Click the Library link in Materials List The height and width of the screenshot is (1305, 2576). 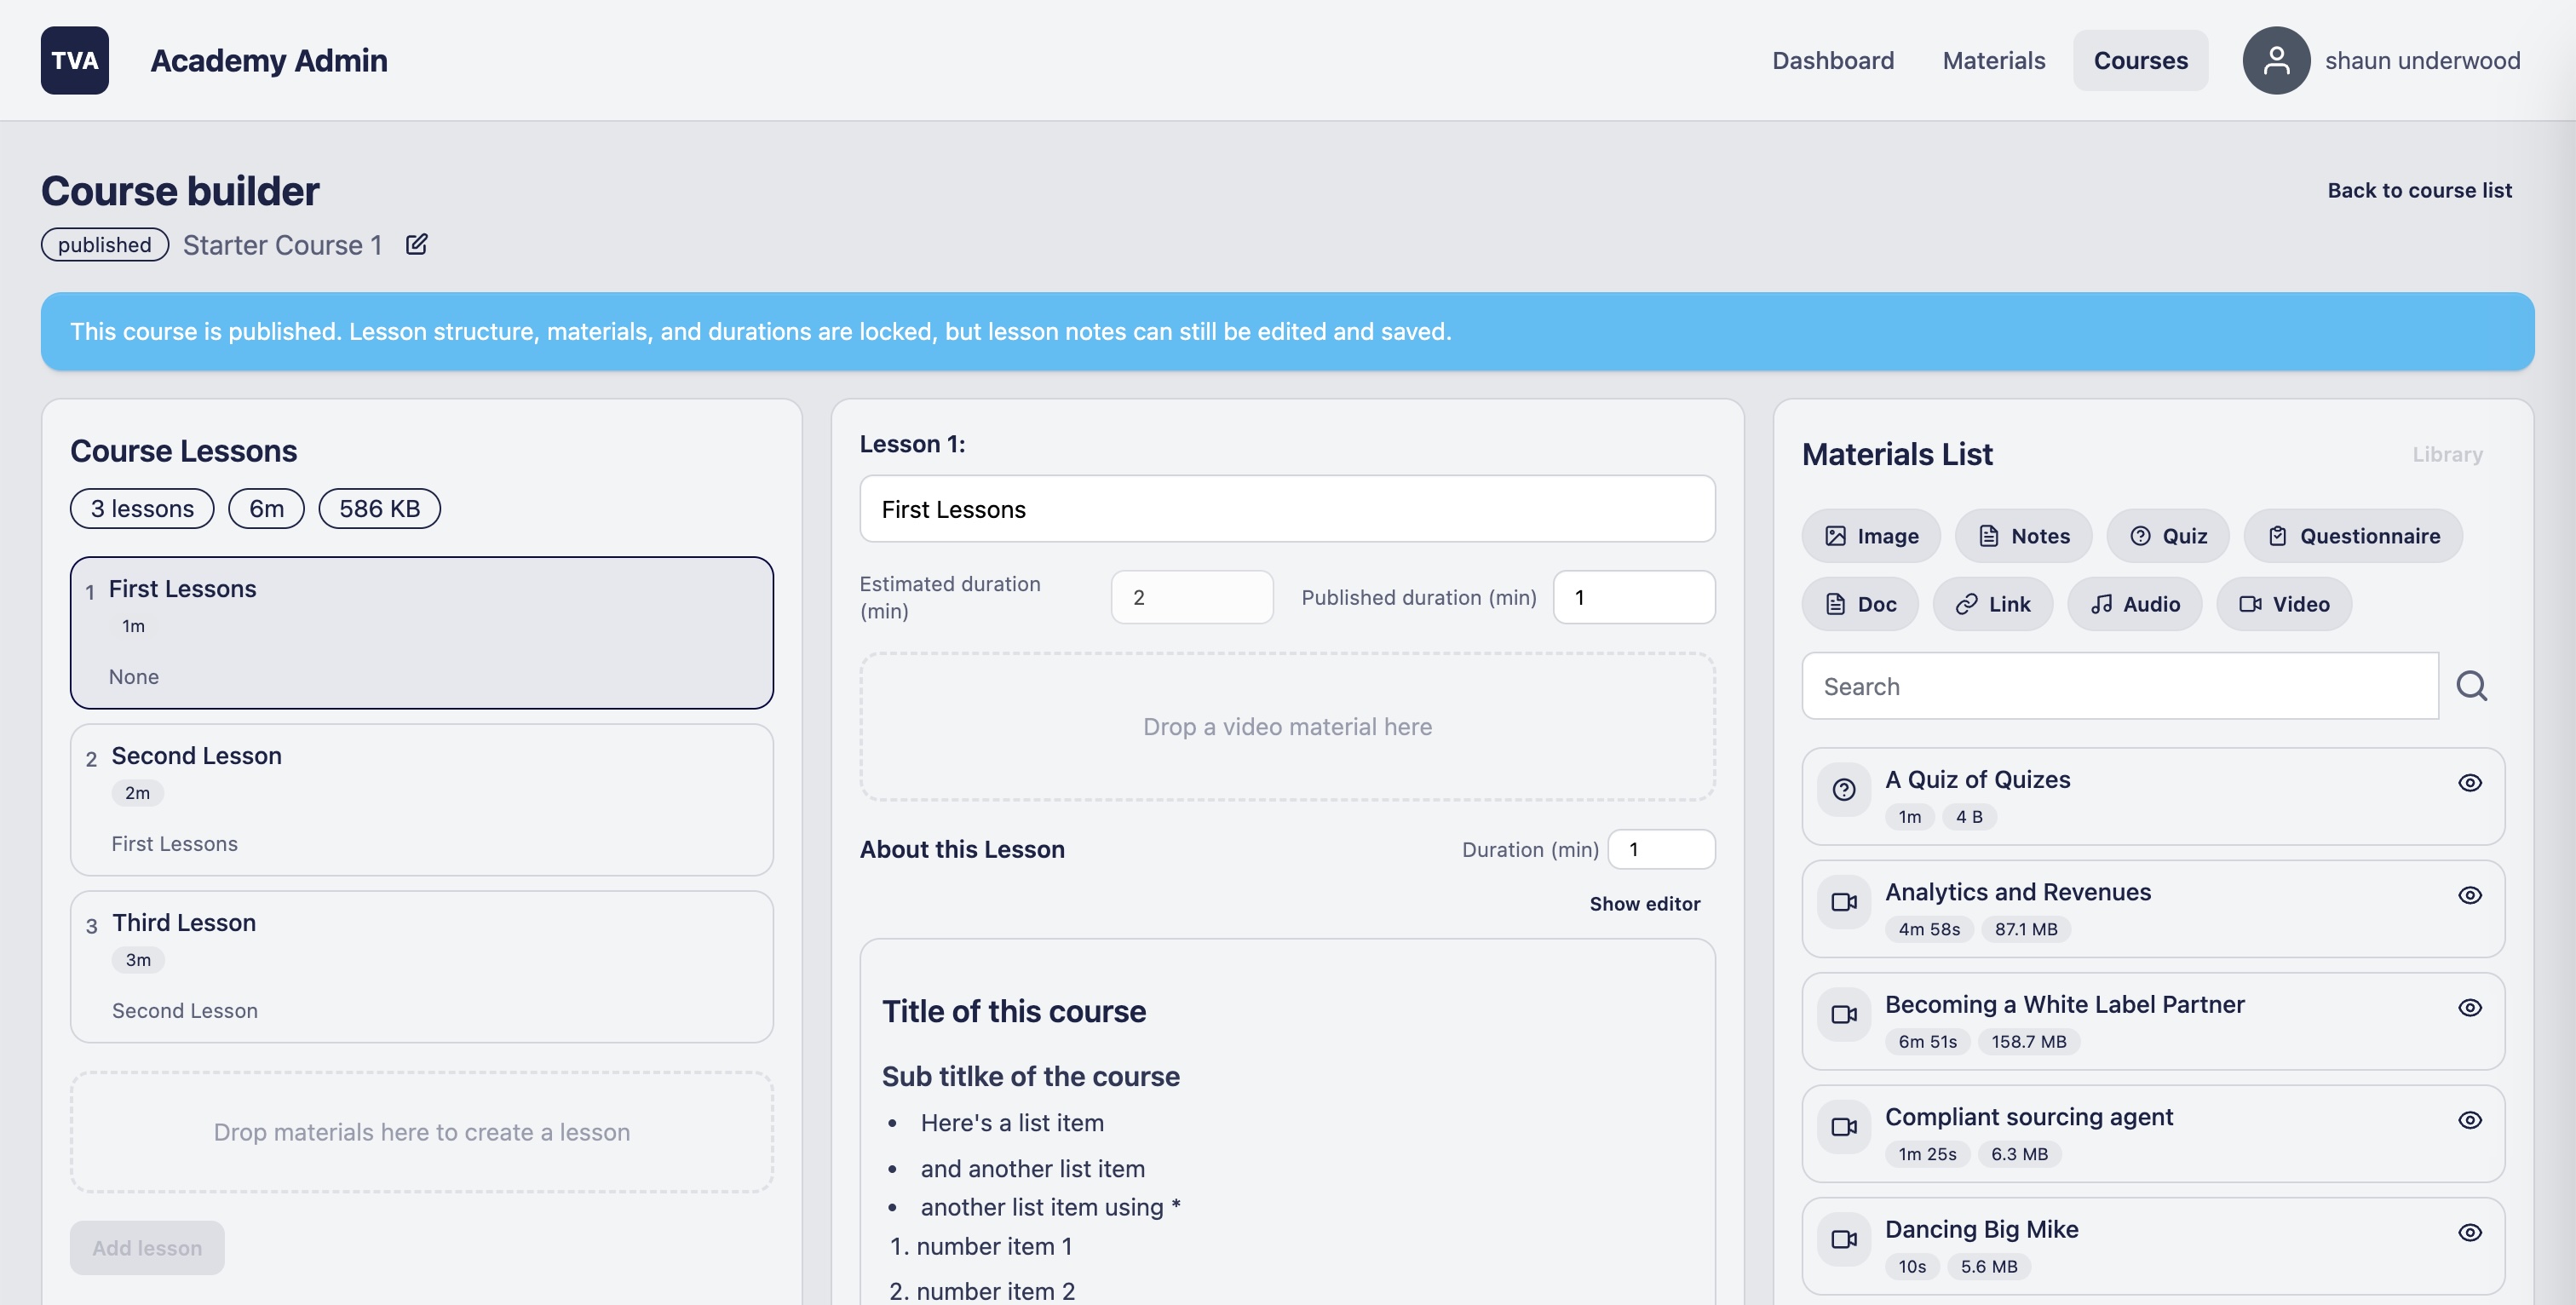point(2447,454)
